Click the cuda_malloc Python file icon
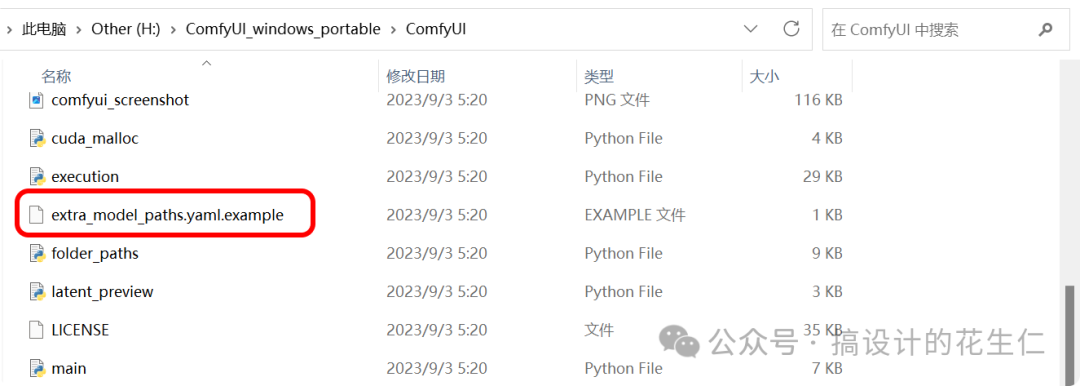 point(37,139)
